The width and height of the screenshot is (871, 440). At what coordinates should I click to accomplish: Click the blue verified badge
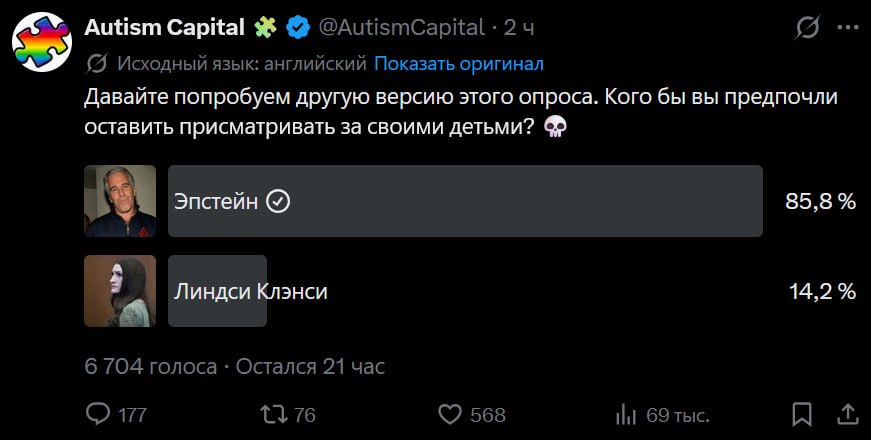pos(298,27)
